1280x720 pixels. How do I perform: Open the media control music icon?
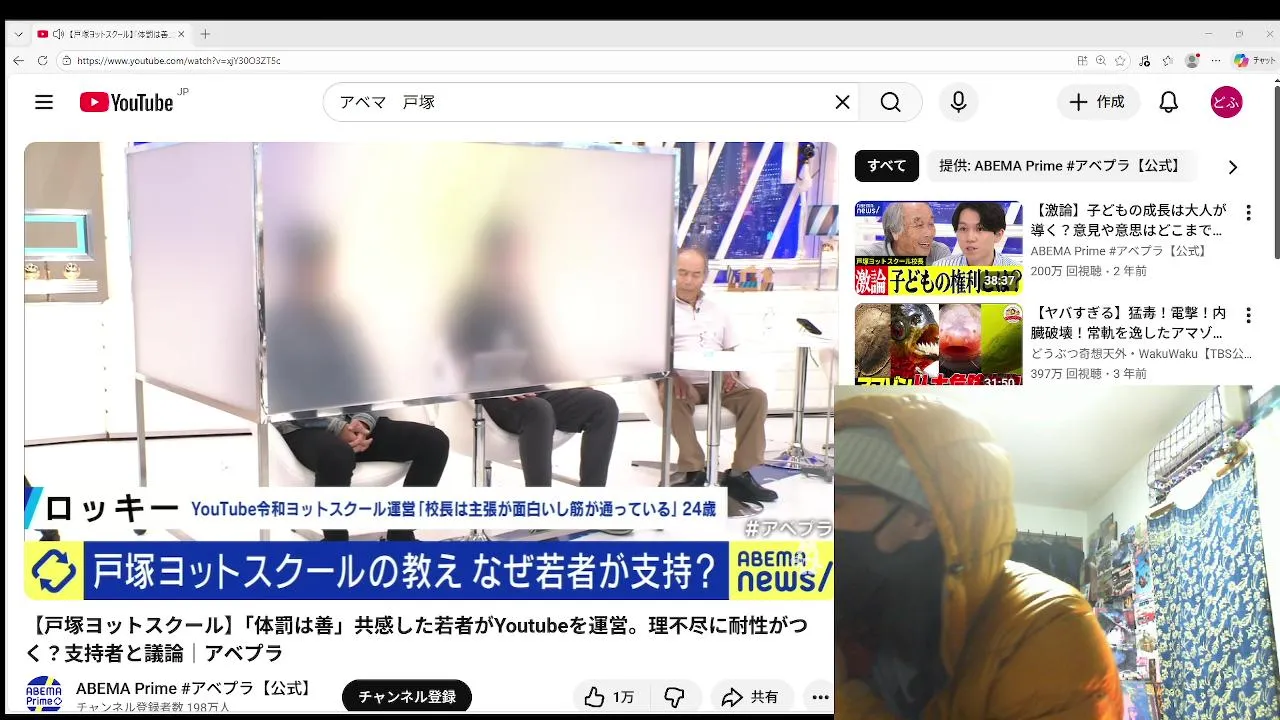[x=1145, y=60]
